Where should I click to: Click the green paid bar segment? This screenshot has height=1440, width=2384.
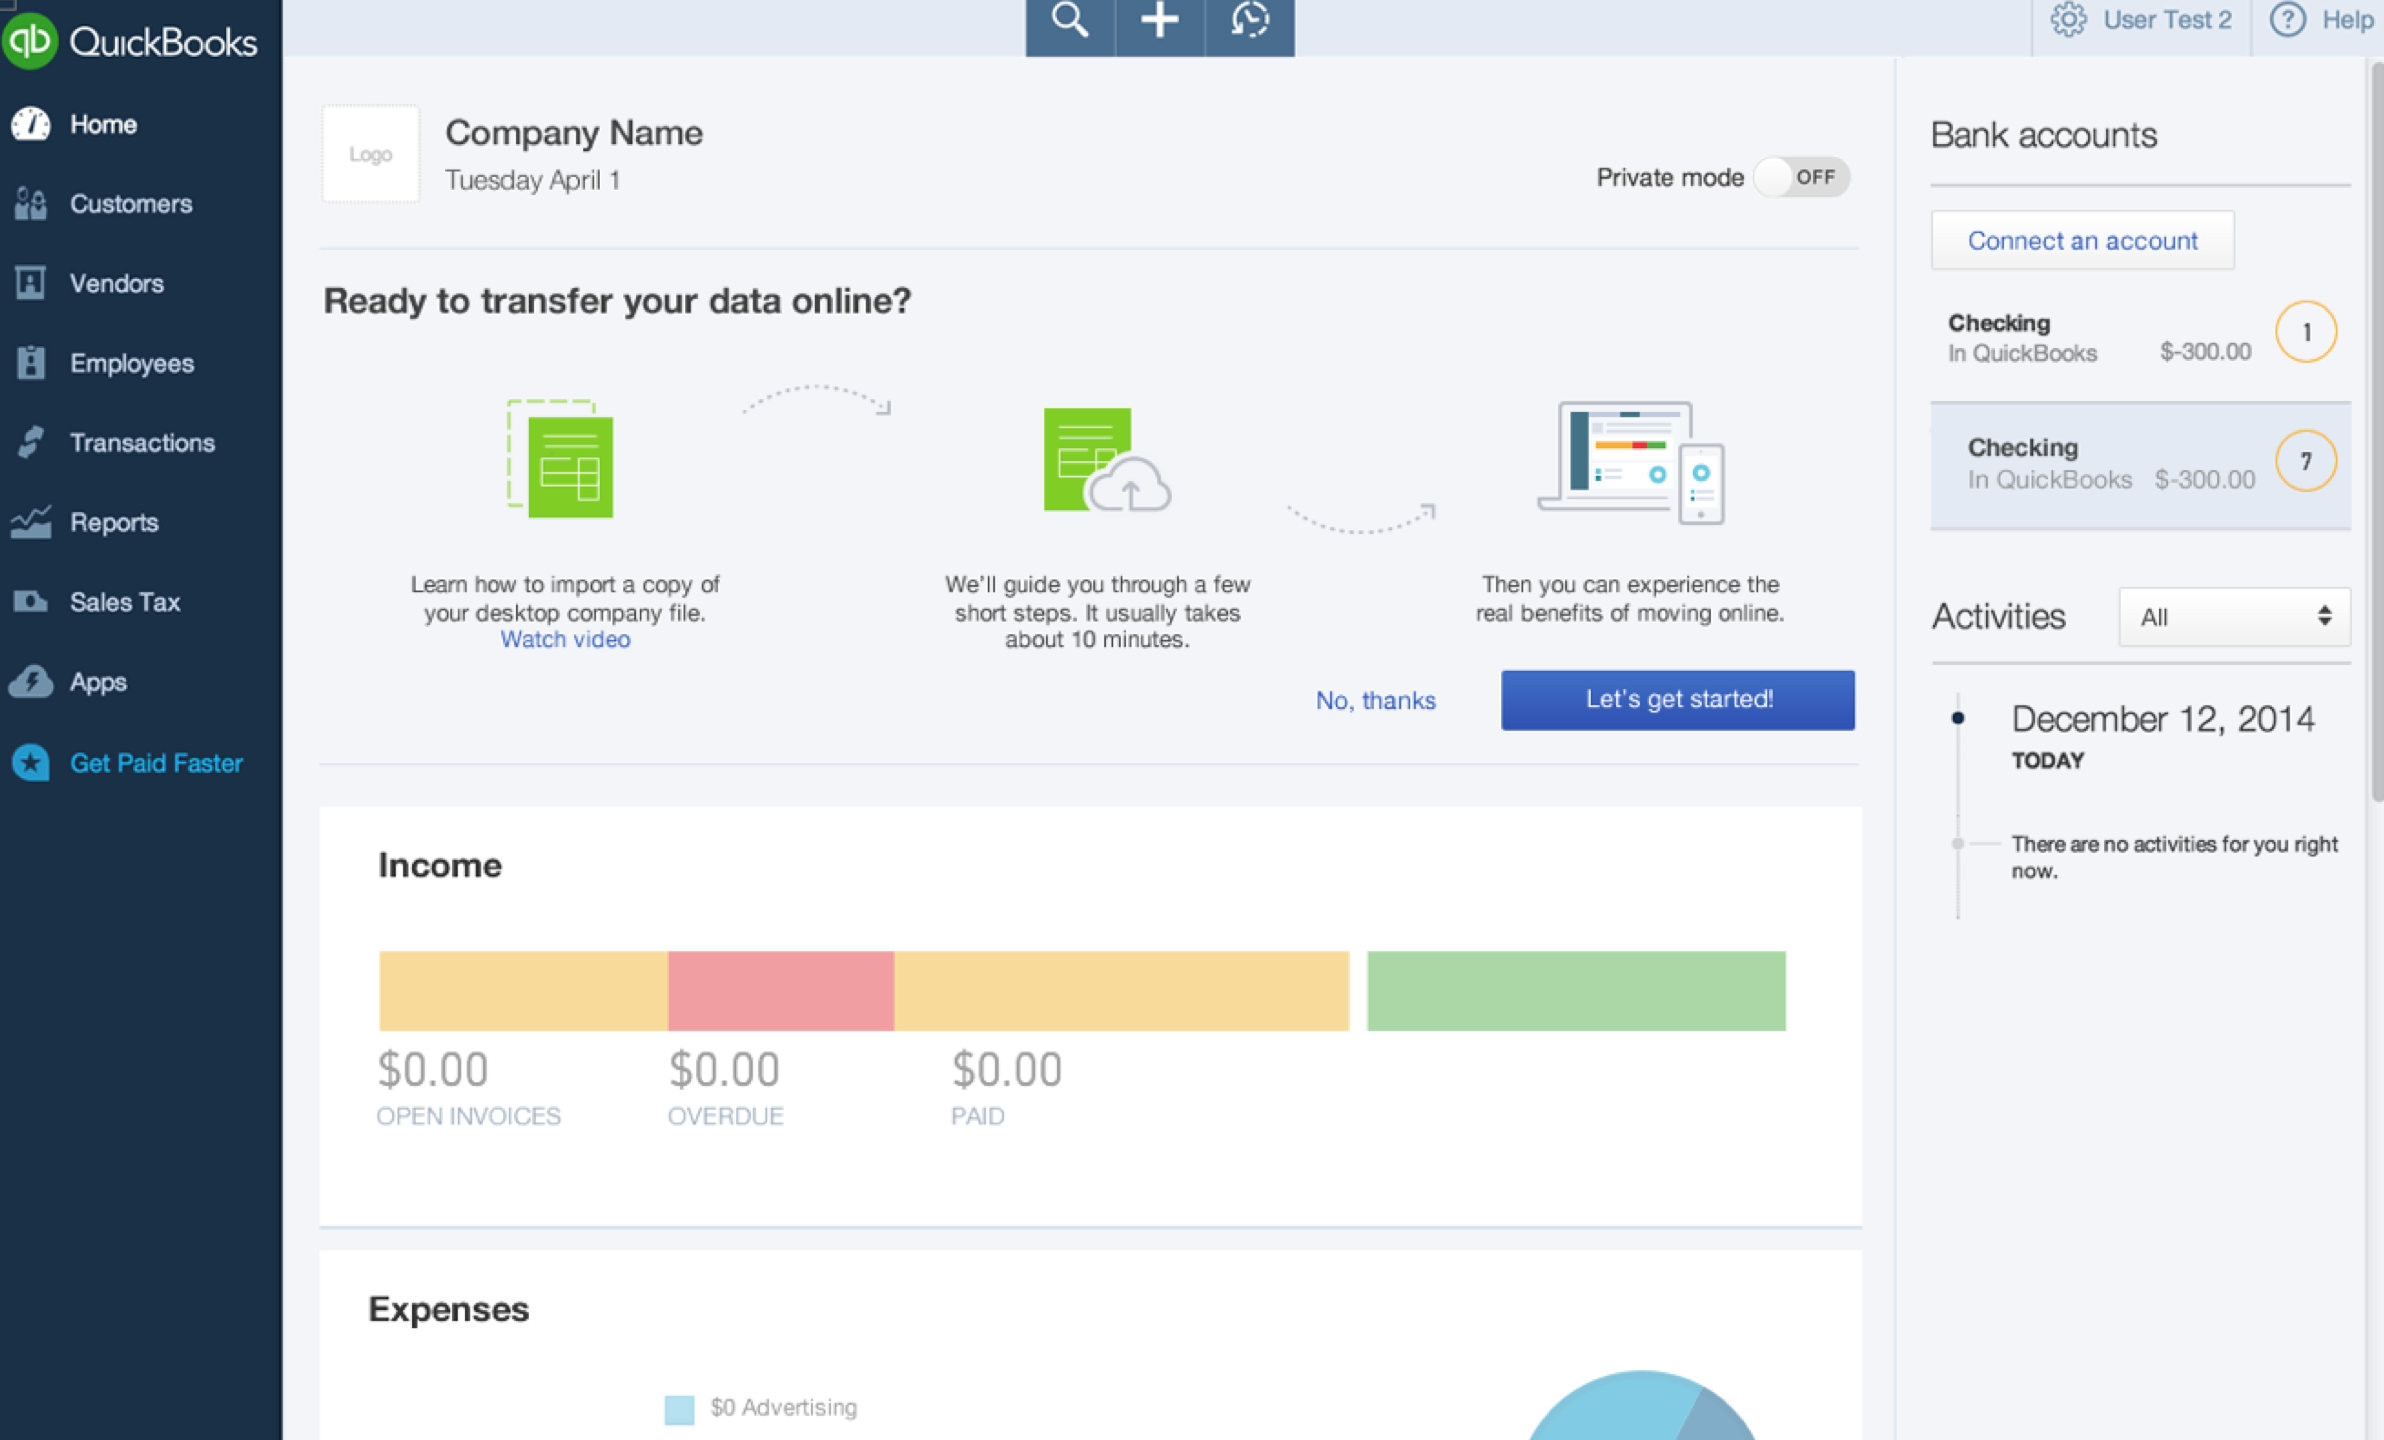[1576, 991]
